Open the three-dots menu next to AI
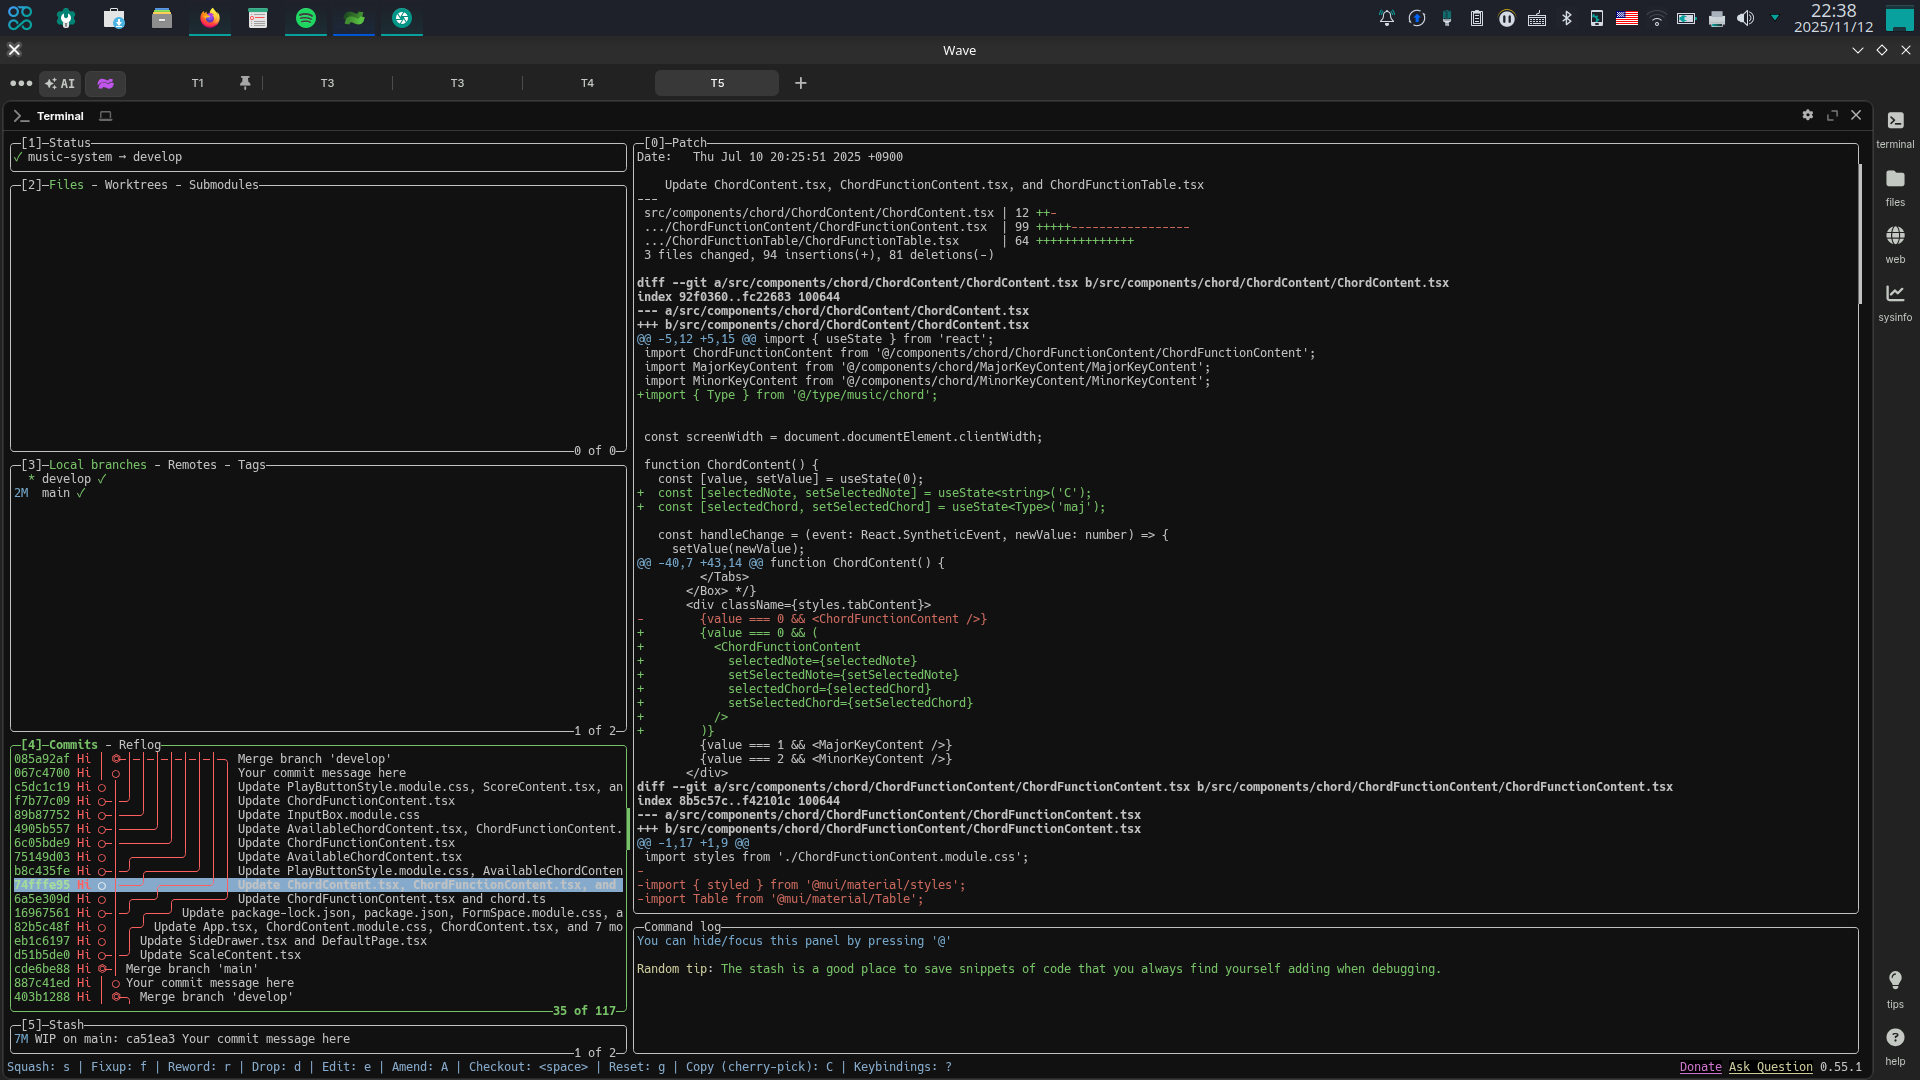Viewport: 1920px width, 1080px height. pos(21,84)
